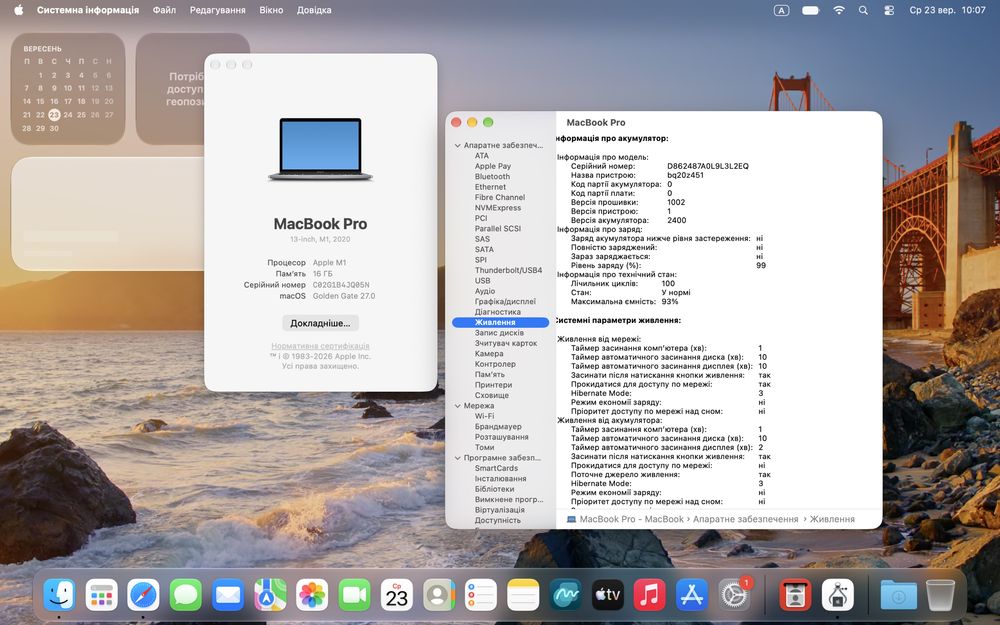Screen dimensions: 1000x625
Task: Open Freeform app in Dock
Action: (x=565, y=595)
